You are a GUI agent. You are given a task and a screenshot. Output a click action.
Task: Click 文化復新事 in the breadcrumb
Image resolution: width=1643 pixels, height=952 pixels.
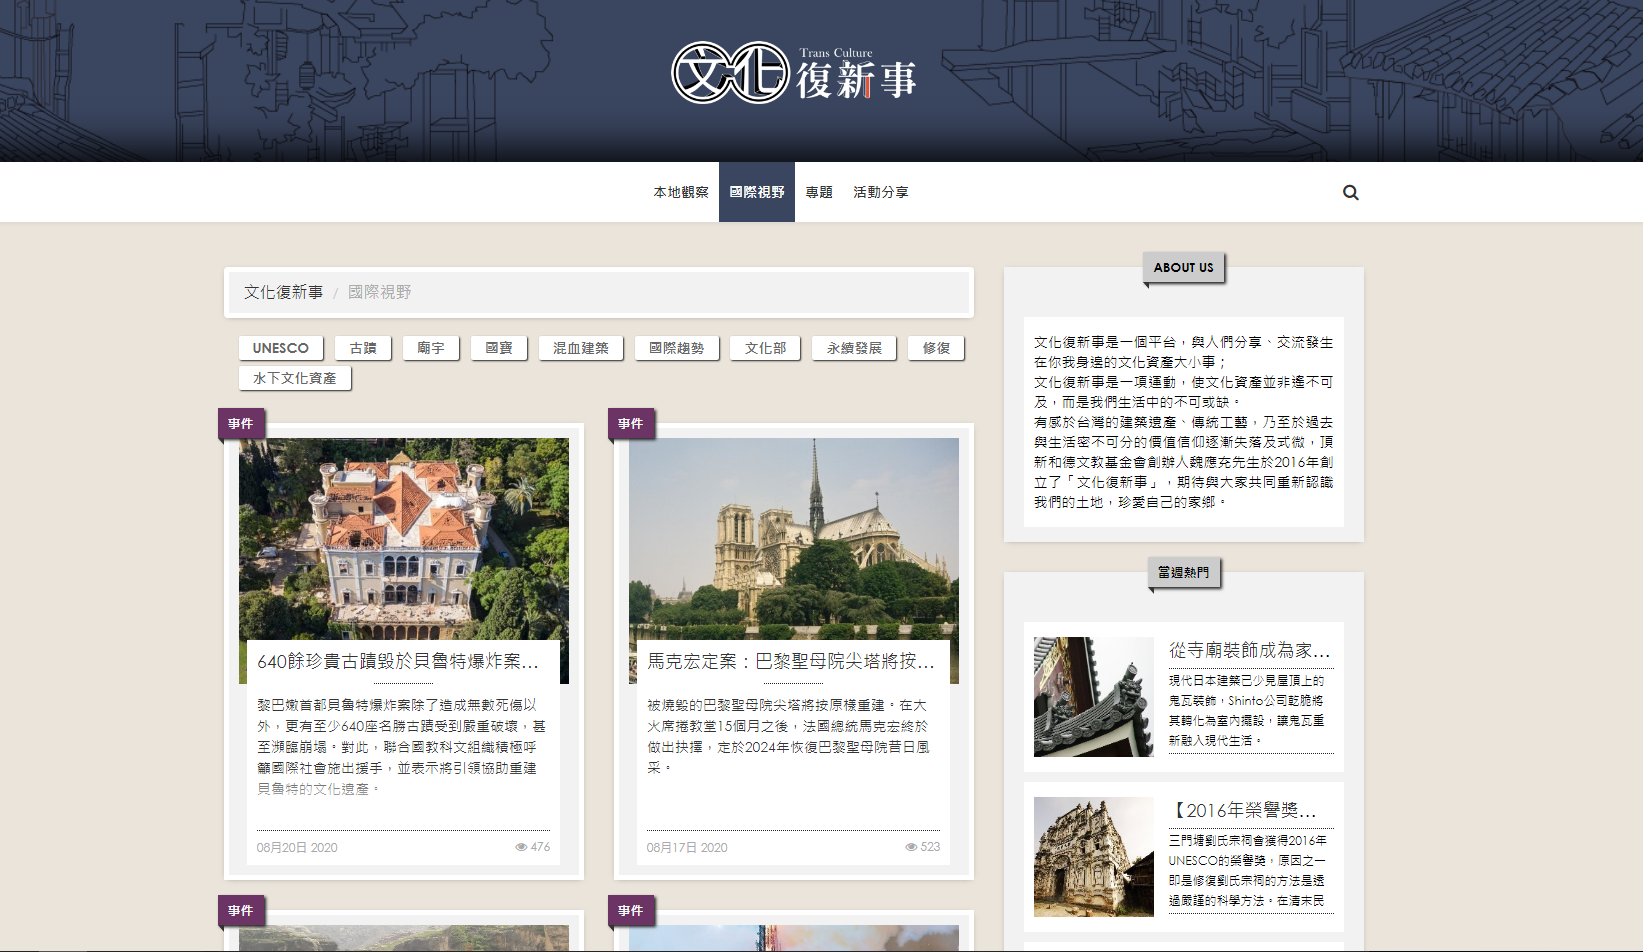[284, 292]
